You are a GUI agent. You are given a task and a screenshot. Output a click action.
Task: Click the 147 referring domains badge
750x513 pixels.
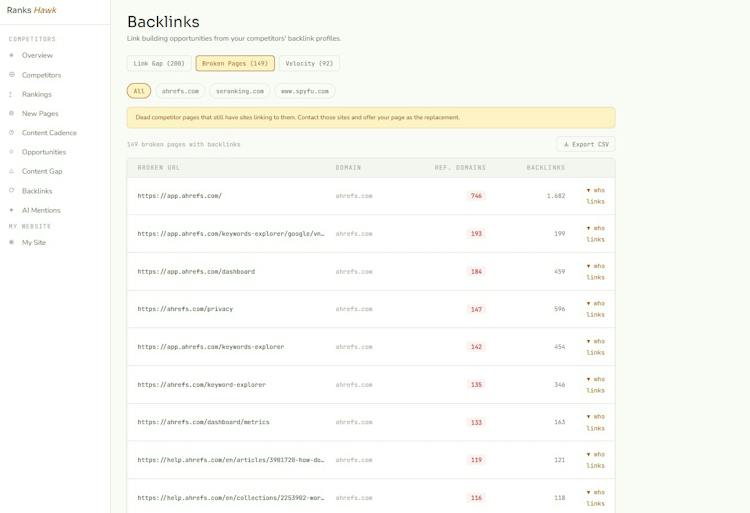(476, 309)
